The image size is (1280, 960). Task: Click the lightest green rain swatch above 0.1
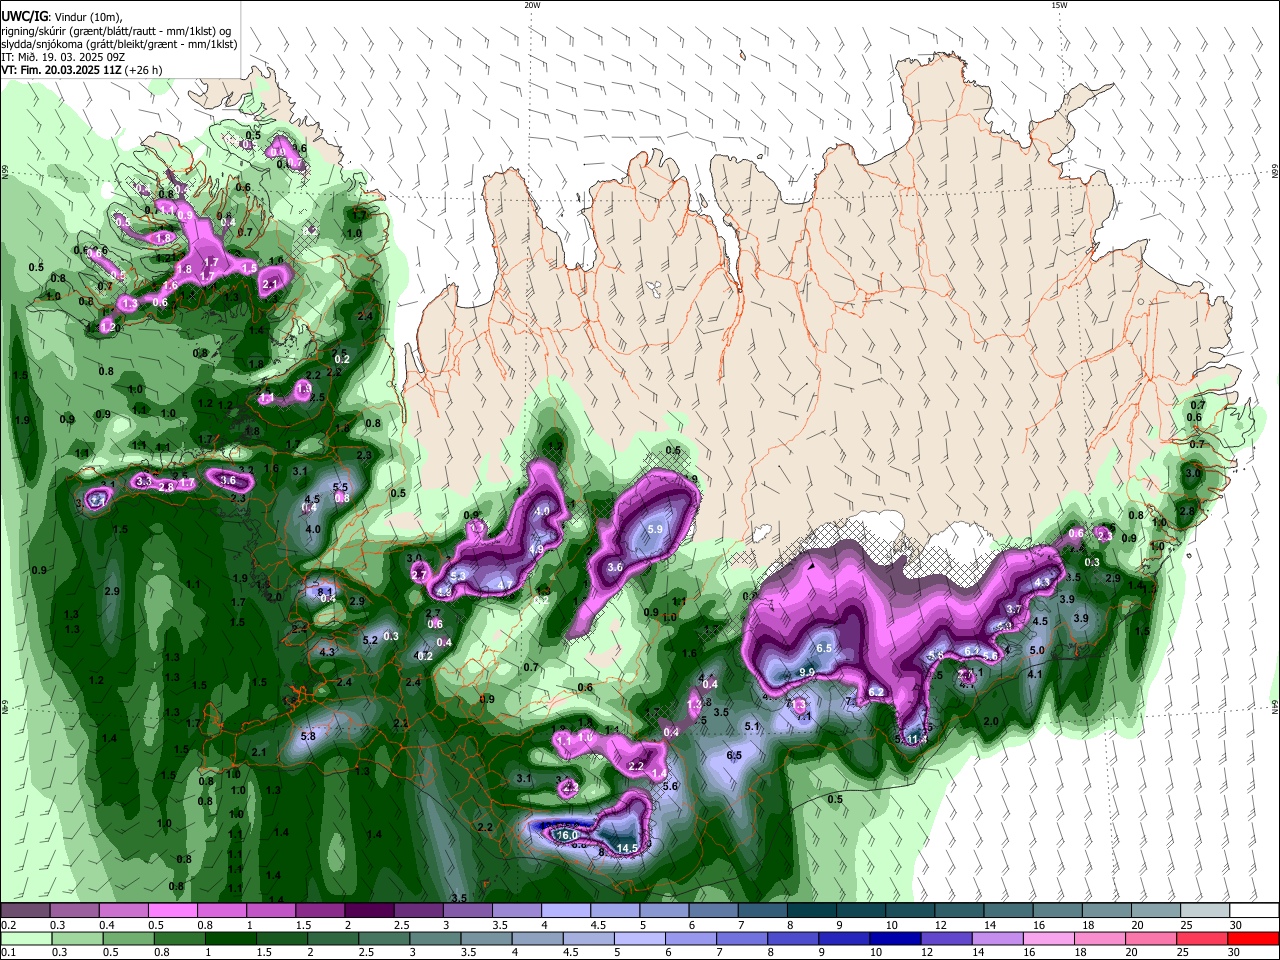coord(25,939)
